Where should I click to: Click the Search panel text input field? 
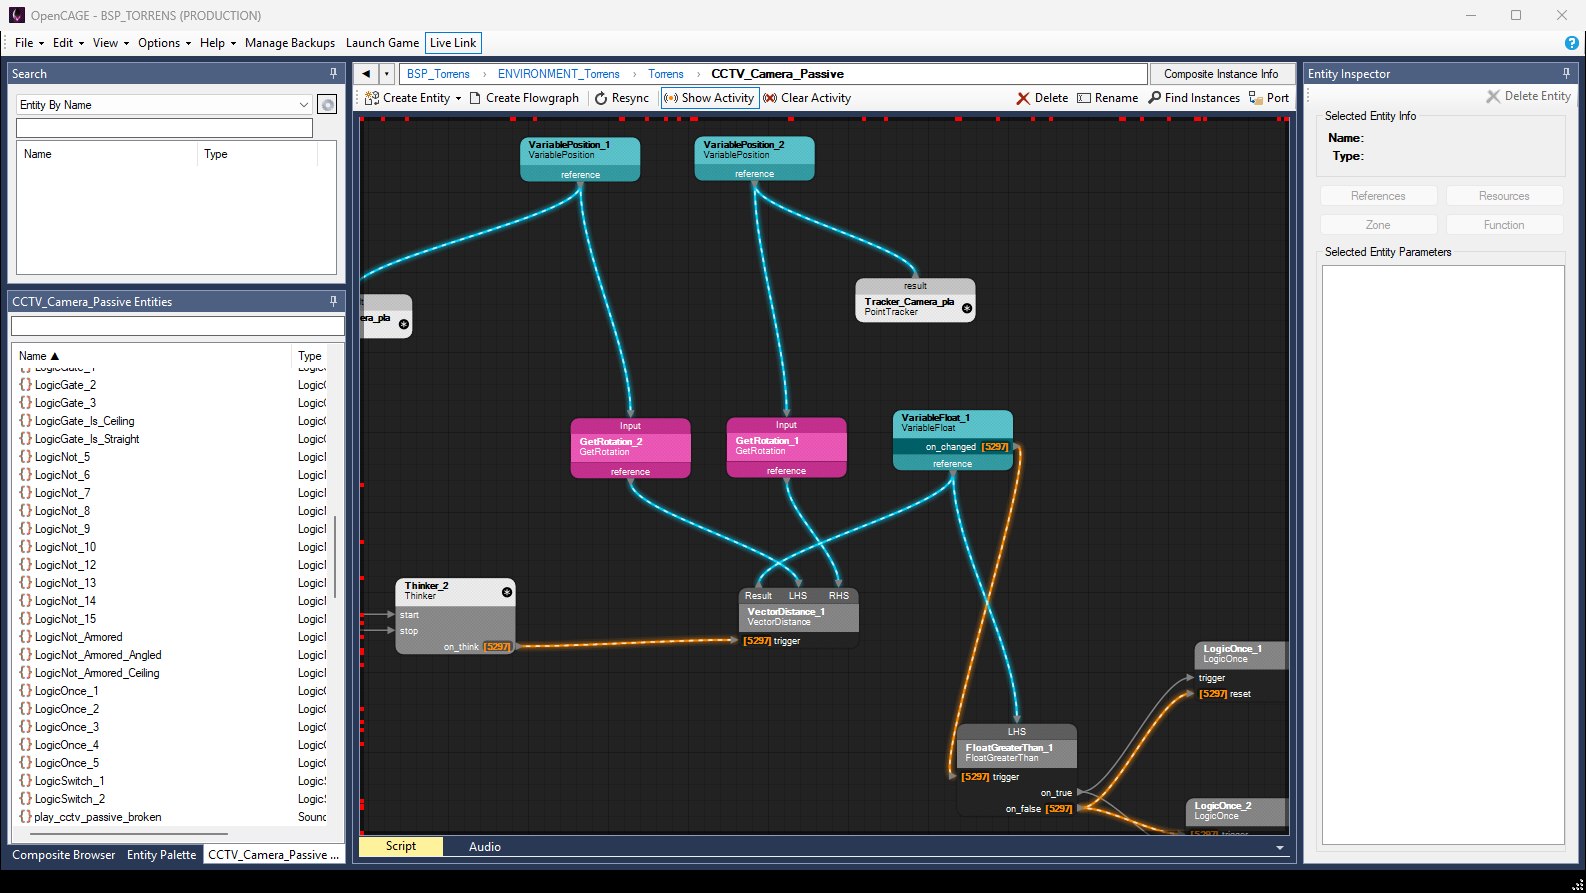coord(165,128)
